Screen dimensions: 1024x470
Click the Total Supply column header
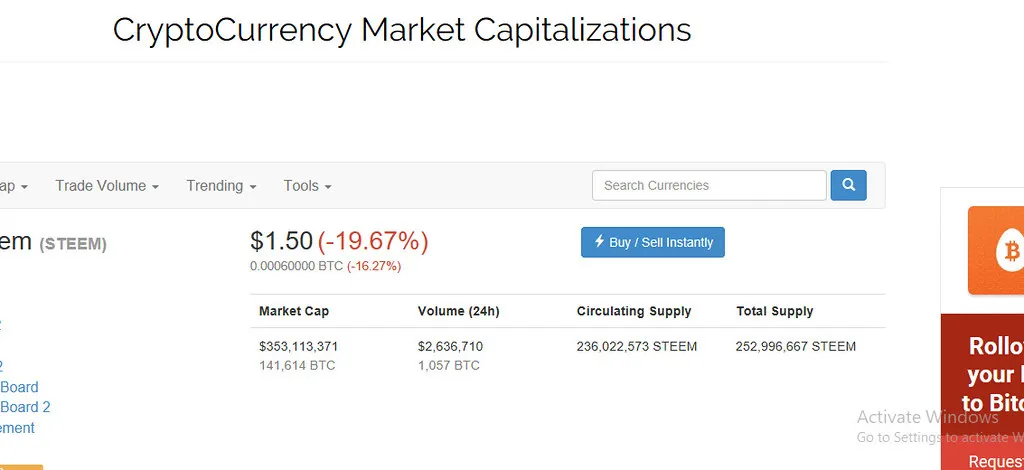tap(775, 311)
